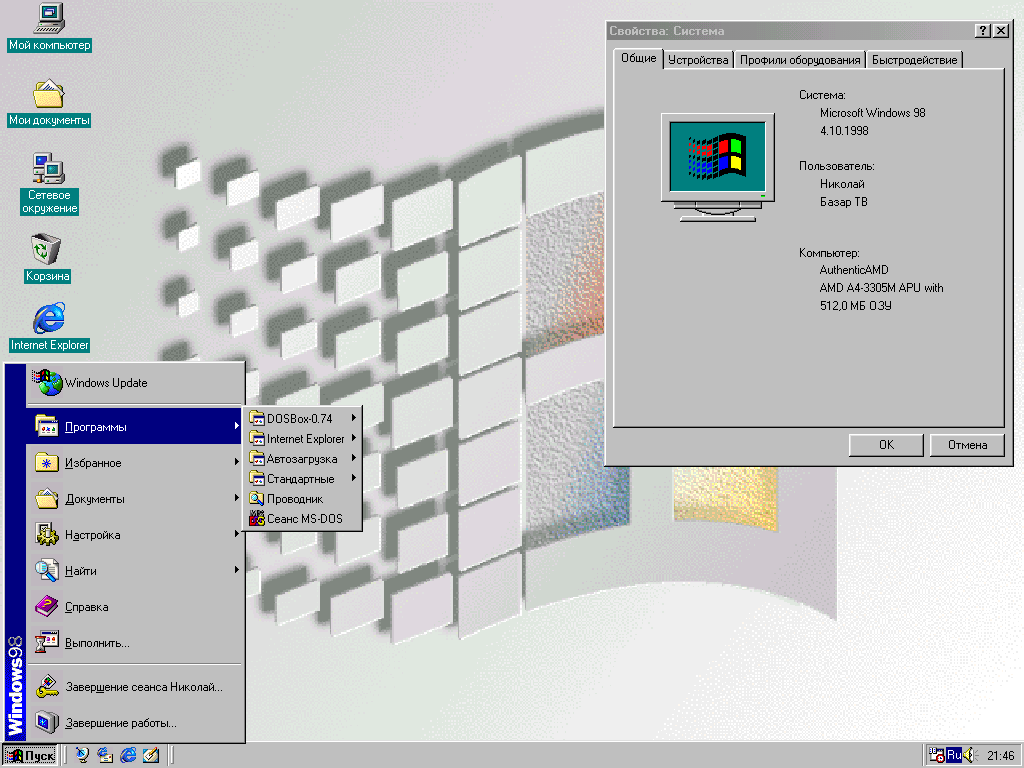
Task: Open the Мой компьютер desktop icon
Action: click(x=49, y=27)
